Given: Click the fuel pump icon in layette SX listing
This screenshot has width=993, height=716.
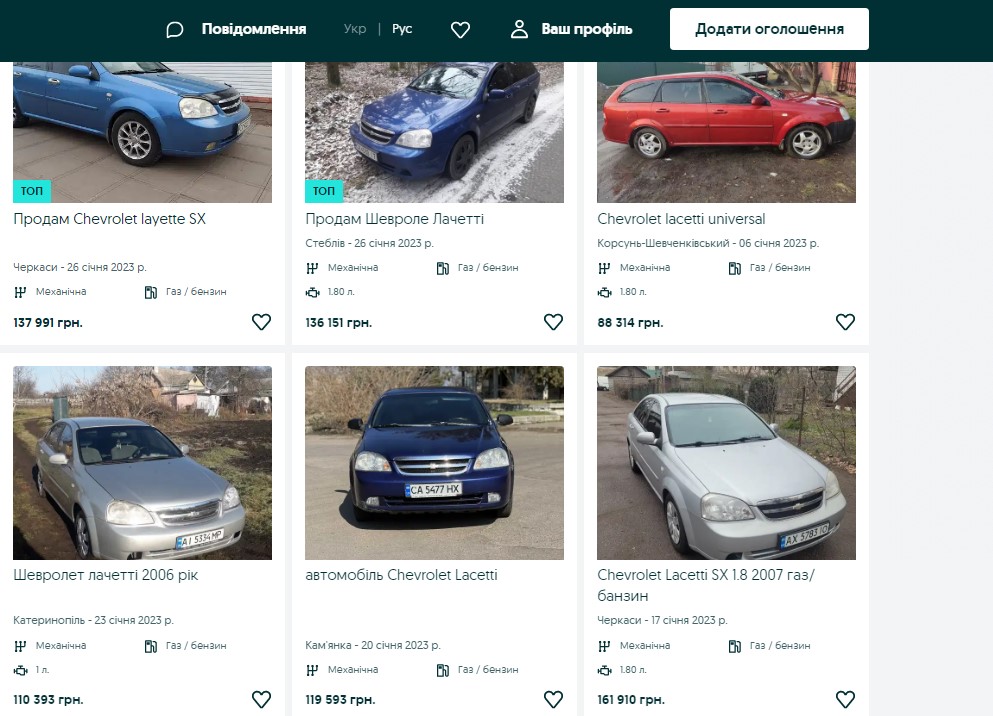Looking at the screenshot, I should coord(151,292).
